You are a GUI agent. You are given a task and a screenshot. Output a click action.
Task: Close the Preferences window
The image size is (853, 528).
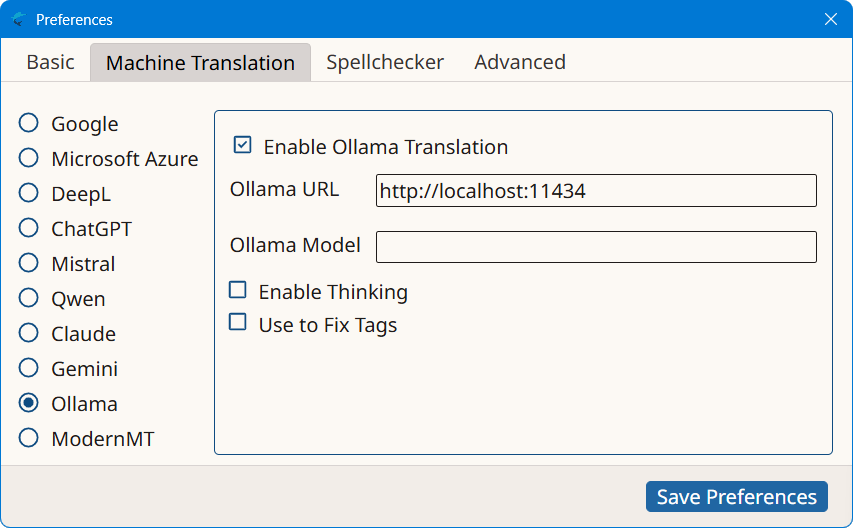[831, 19]
